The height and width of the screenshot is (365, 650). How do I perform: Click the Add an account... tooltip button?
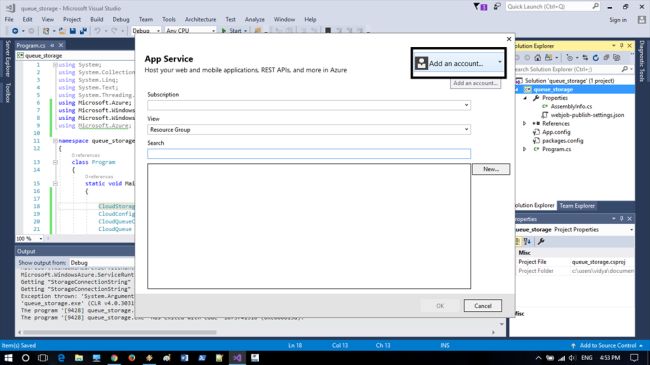pos(475,83)
